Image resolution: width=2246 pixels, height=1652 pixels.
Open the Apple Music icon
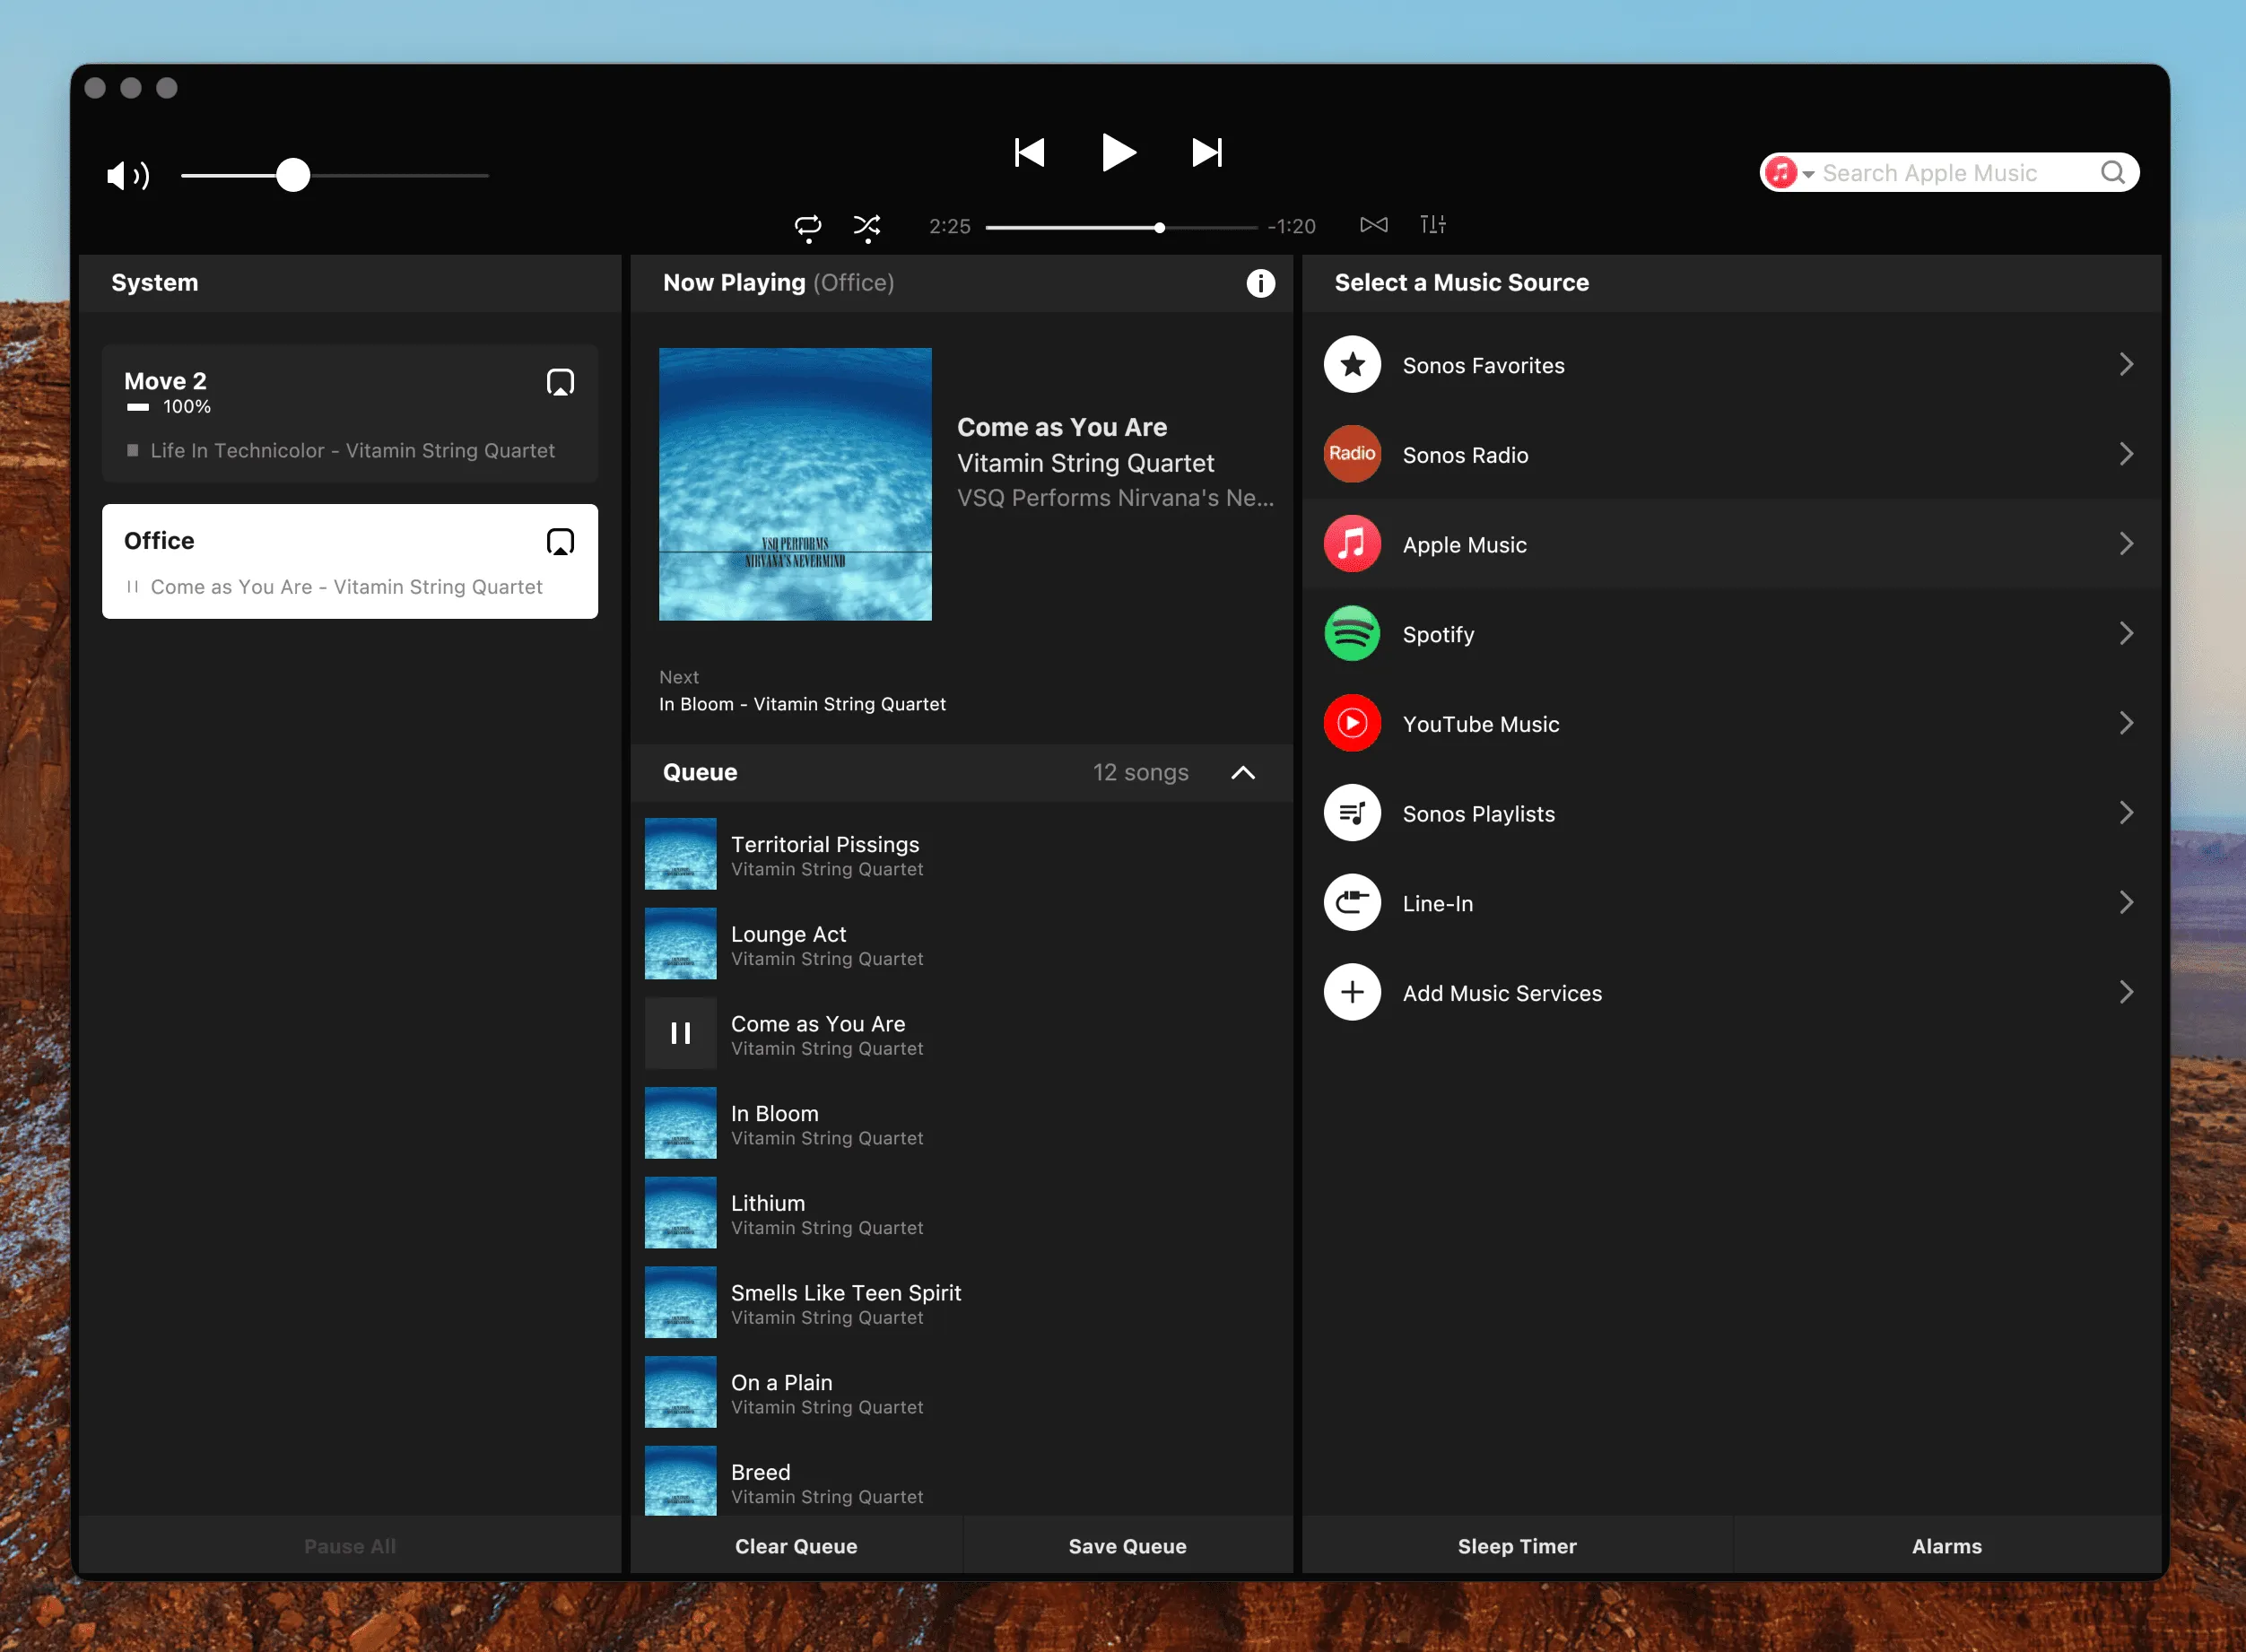coord(1352,544)
